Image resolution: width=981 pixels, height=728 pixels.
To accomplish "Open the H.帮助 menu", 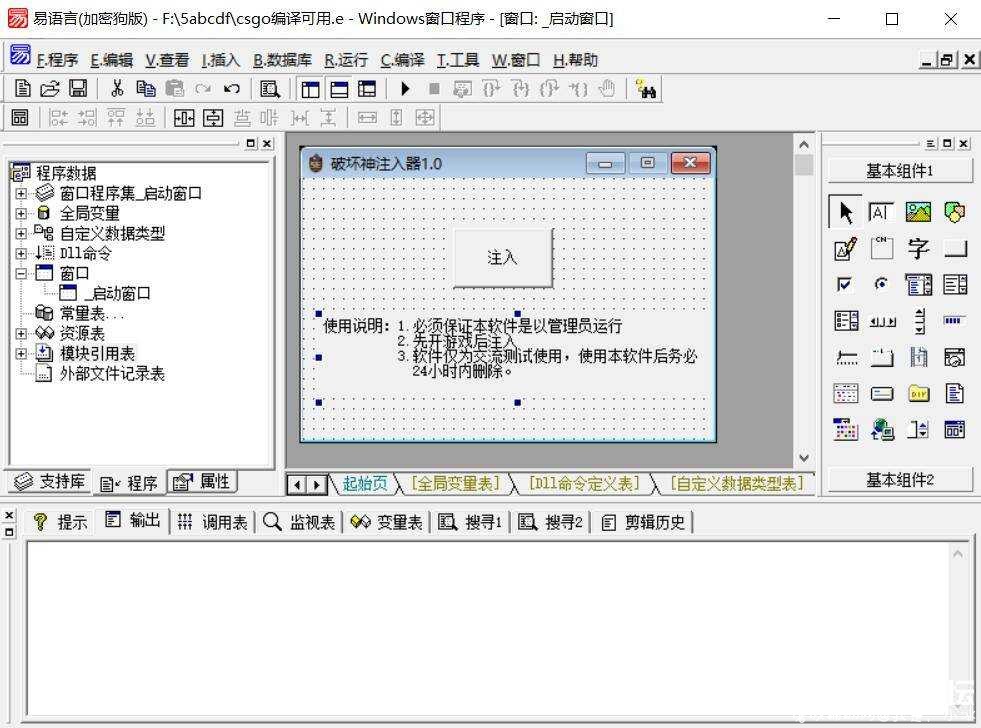I will [576, 60].
